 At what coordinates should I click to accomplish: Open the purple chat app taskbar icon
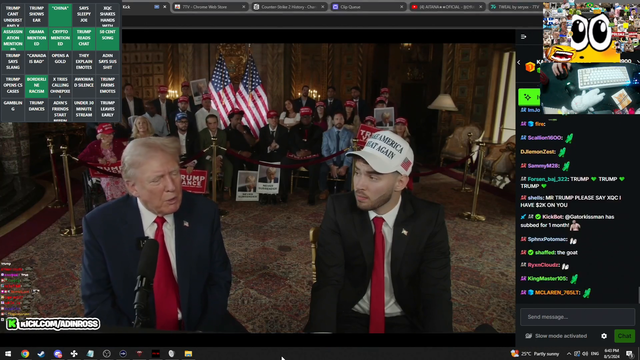pyautogui.click(x=58, y=353)
